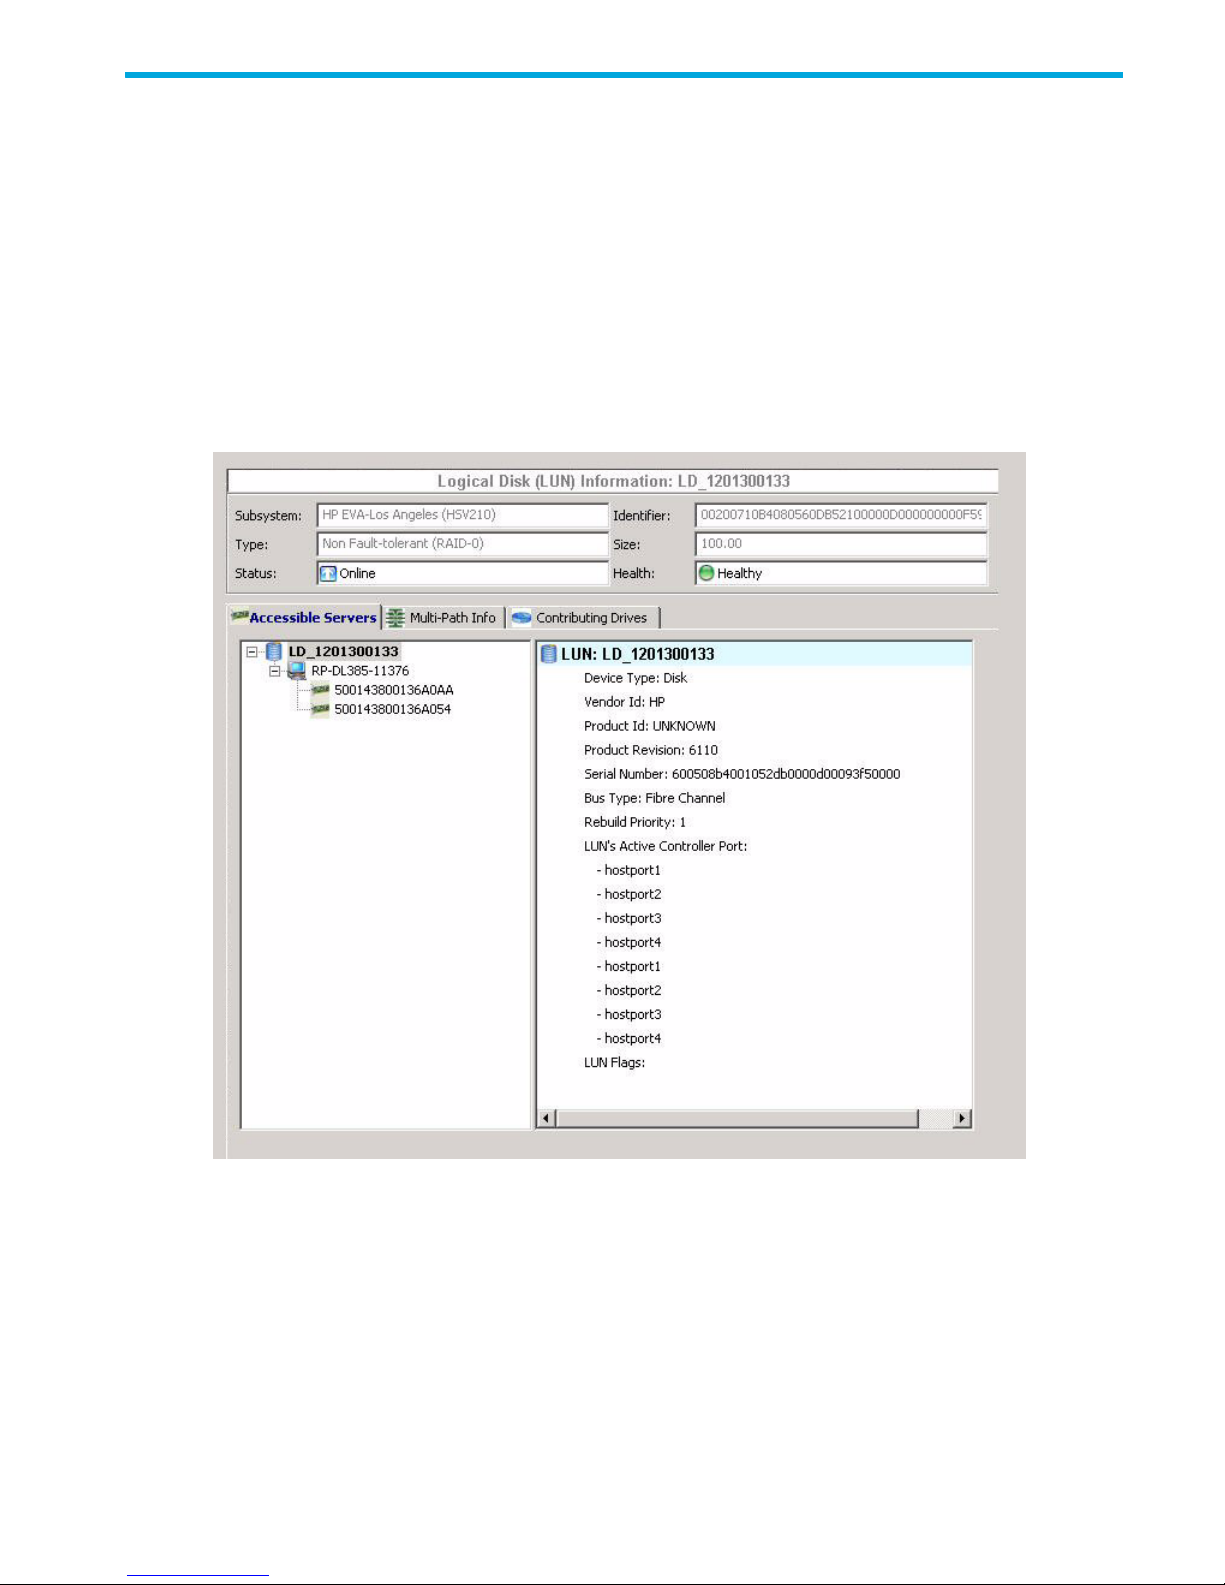Image resolution: width=1225 pixels, height=1585 pixels.
Task: Click the scroll left arrow in details pane
Action: point(546,1118)
